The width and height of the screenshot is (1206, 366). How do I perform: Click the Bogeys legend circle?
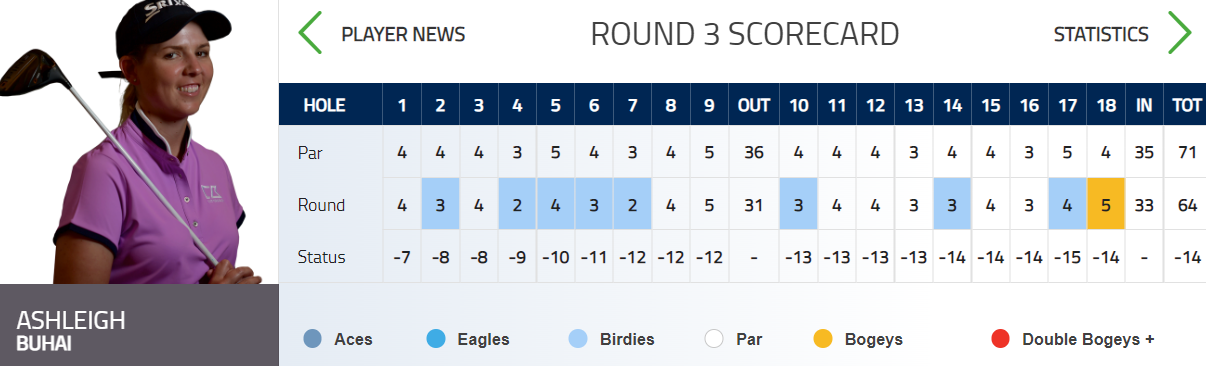[822, 339]
